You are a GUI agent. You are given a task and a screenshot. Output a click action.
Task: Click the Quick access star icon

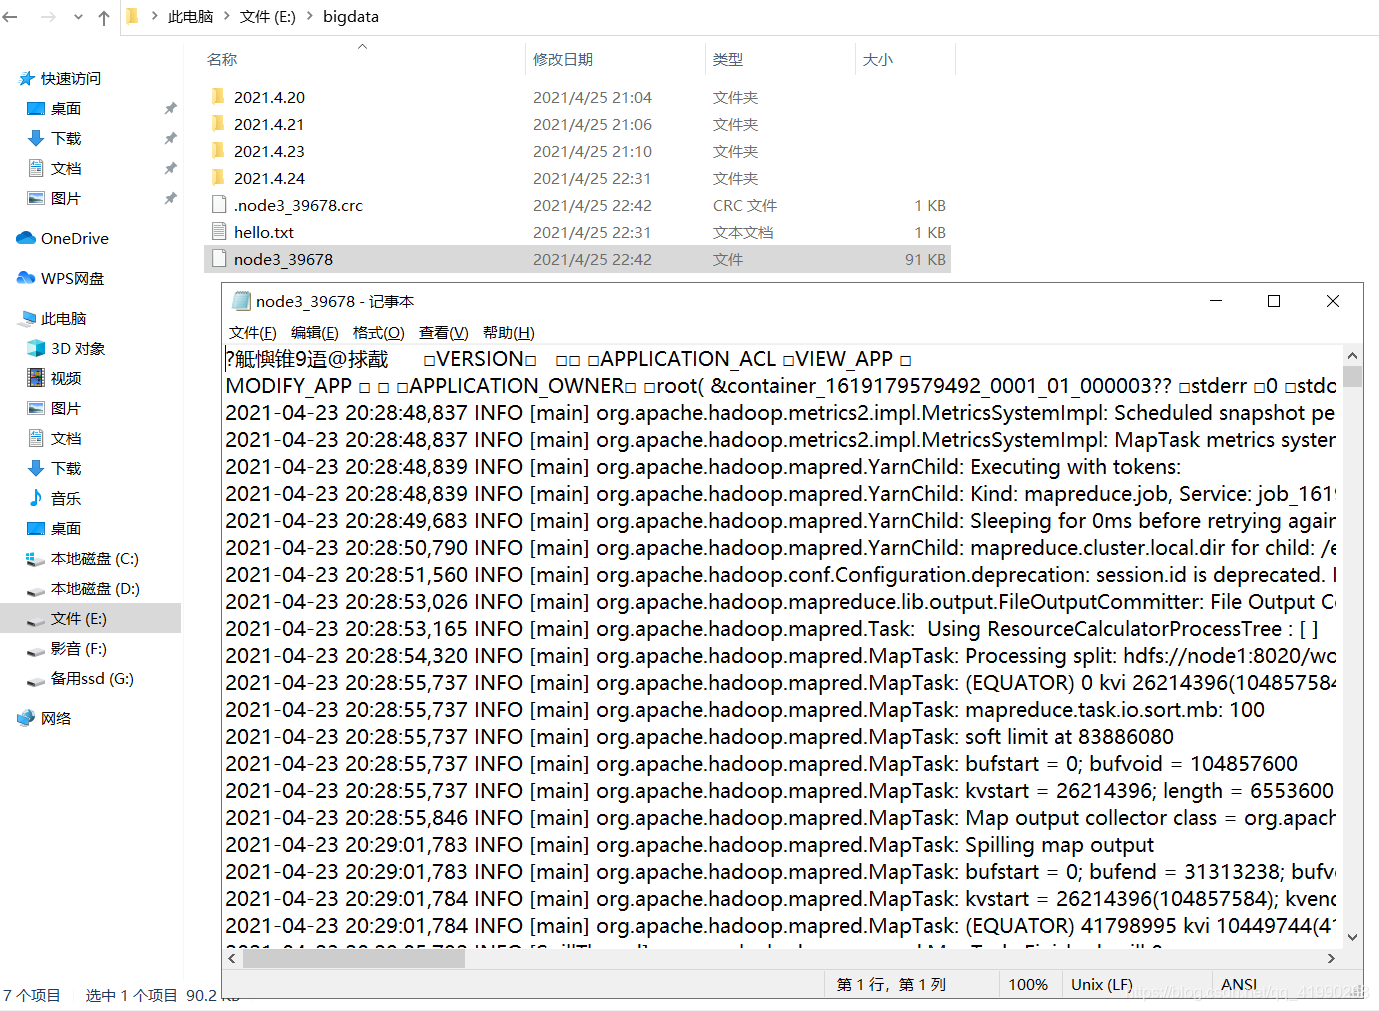tap(27, 78)
